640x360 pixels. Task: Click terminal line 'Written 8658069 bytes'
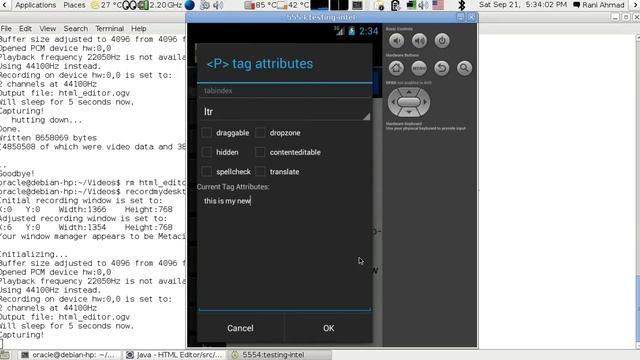pyautogui.click(x=48, y=138)
